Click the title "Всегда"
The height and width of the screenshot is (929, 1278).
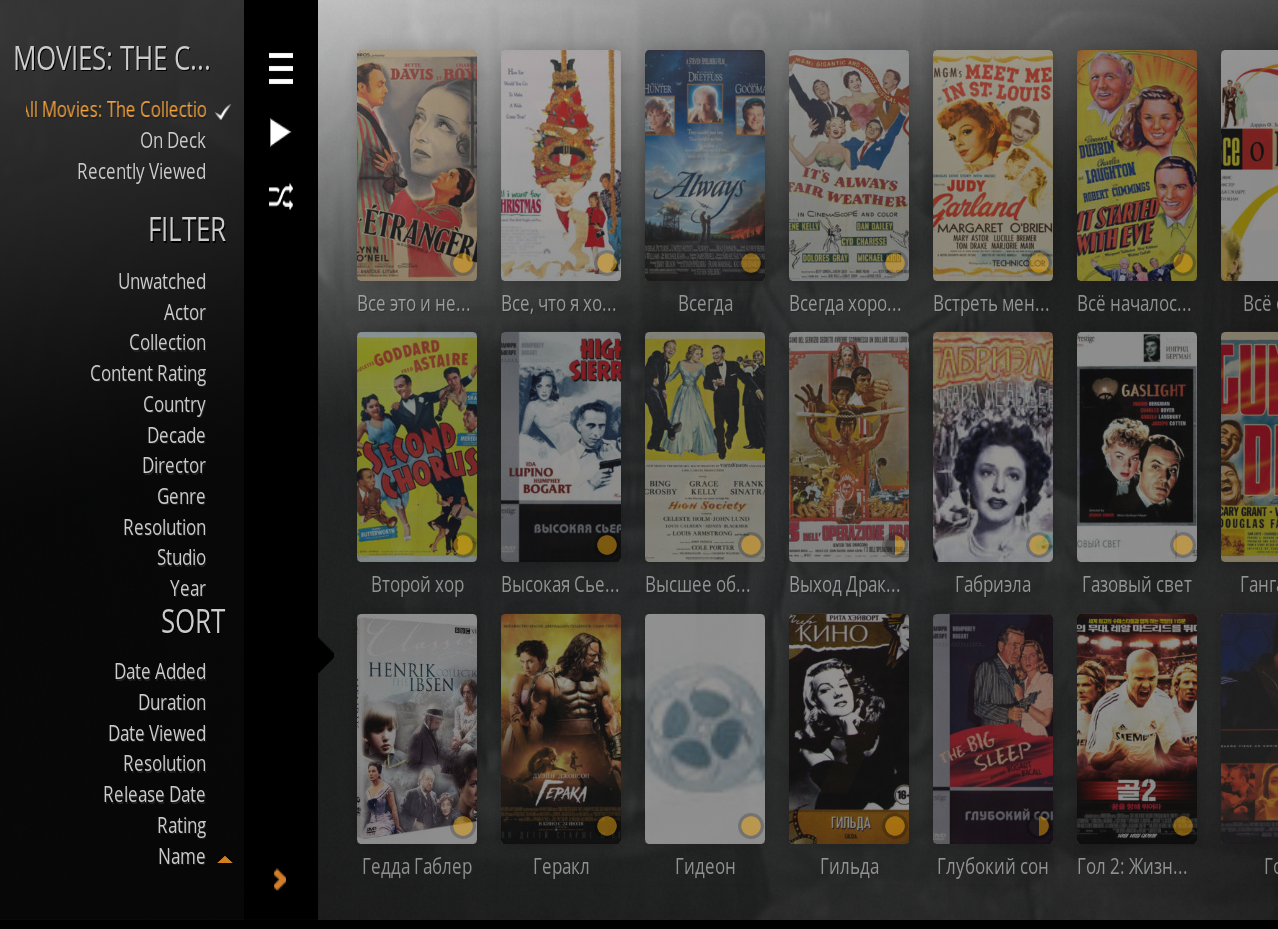click(x=705, y=304)
